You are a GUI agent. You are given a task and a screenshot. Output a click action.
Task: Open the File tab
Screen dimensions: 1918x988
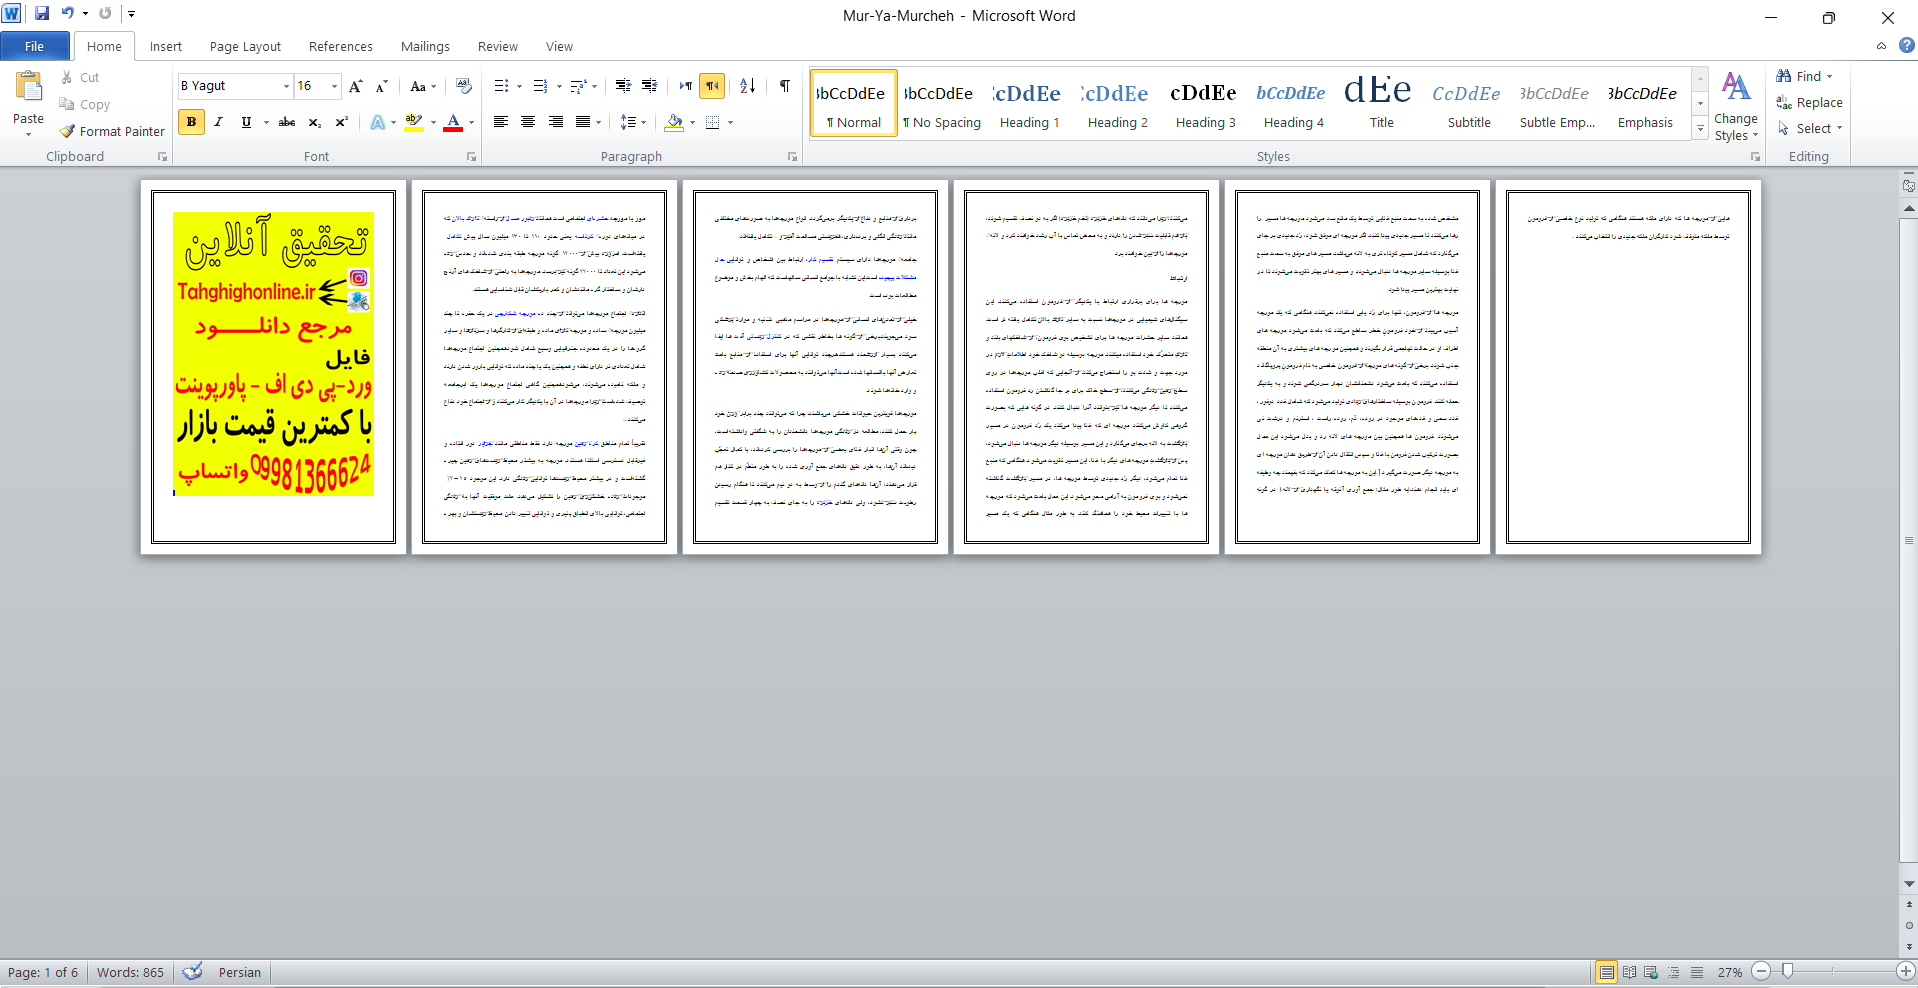point(34,46)
